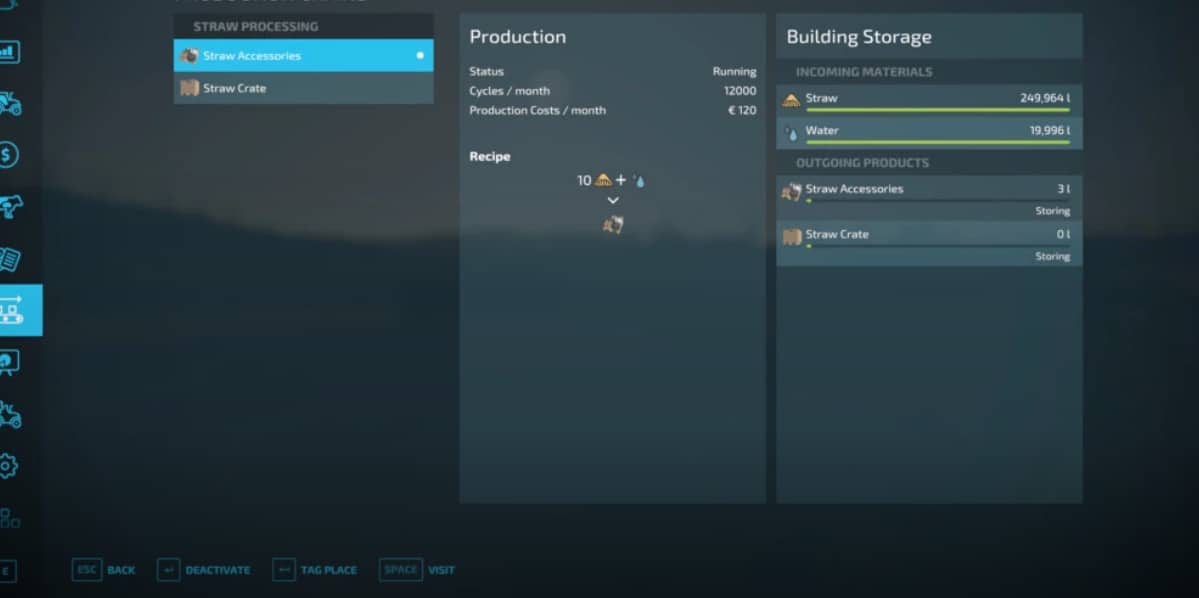Toggle active dot on Straw Accessories production

click(420, 56)
